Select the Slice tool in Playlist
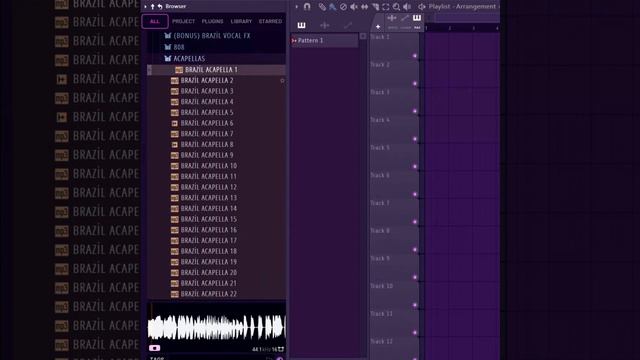 pyautogui.click(x=375, y=7)
